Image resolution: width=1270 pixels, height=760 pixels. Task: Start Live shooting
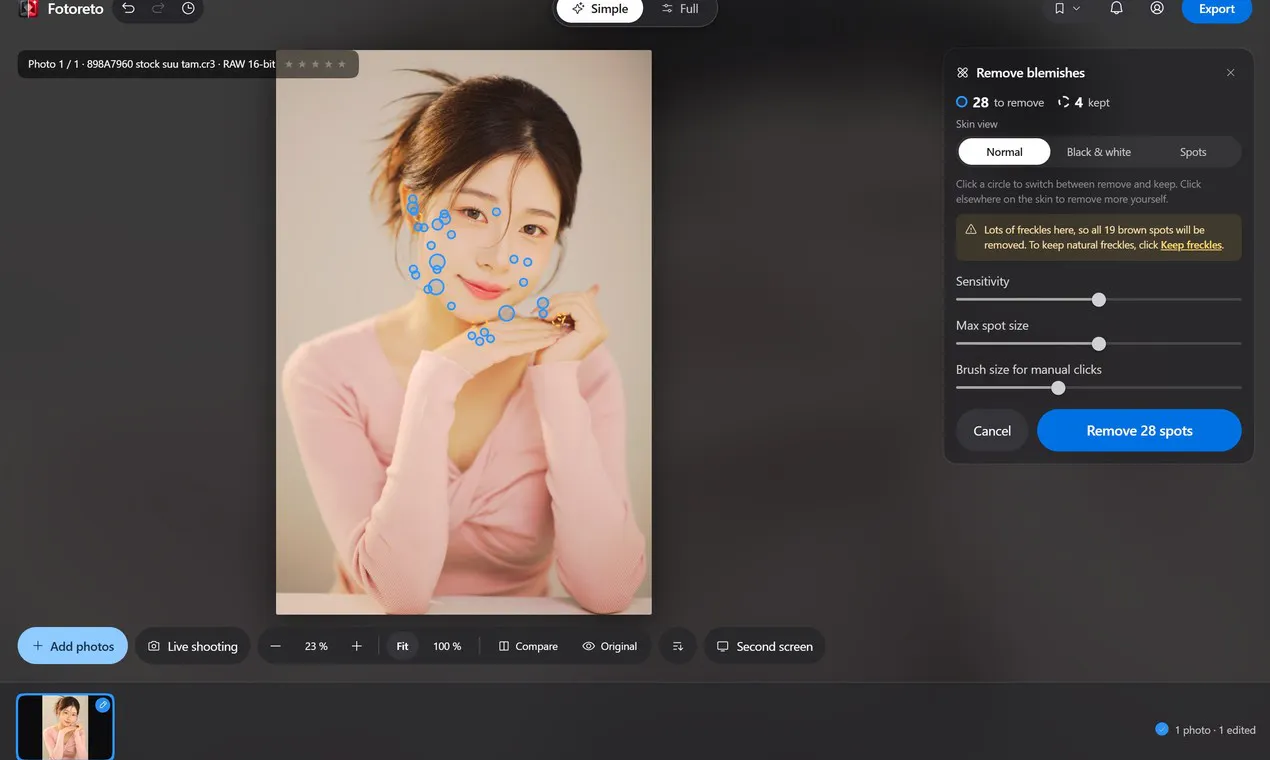pyautogui.click(x=193, y=646)
